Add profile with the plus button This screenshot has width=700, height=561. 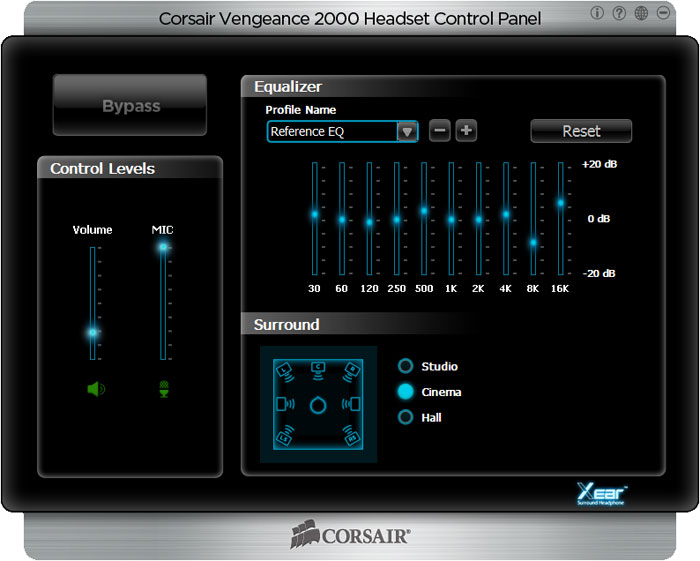(x=466, y=131)
